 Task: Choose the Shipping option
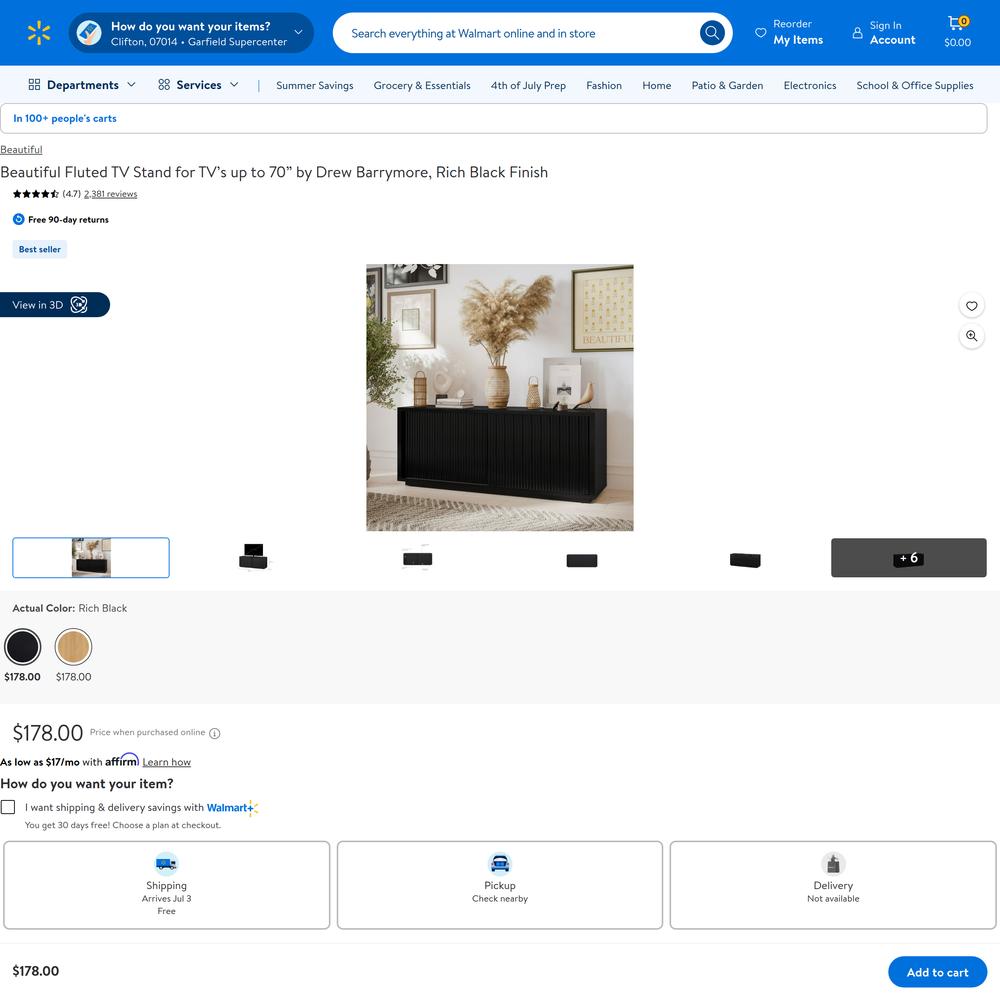point(166,885)
